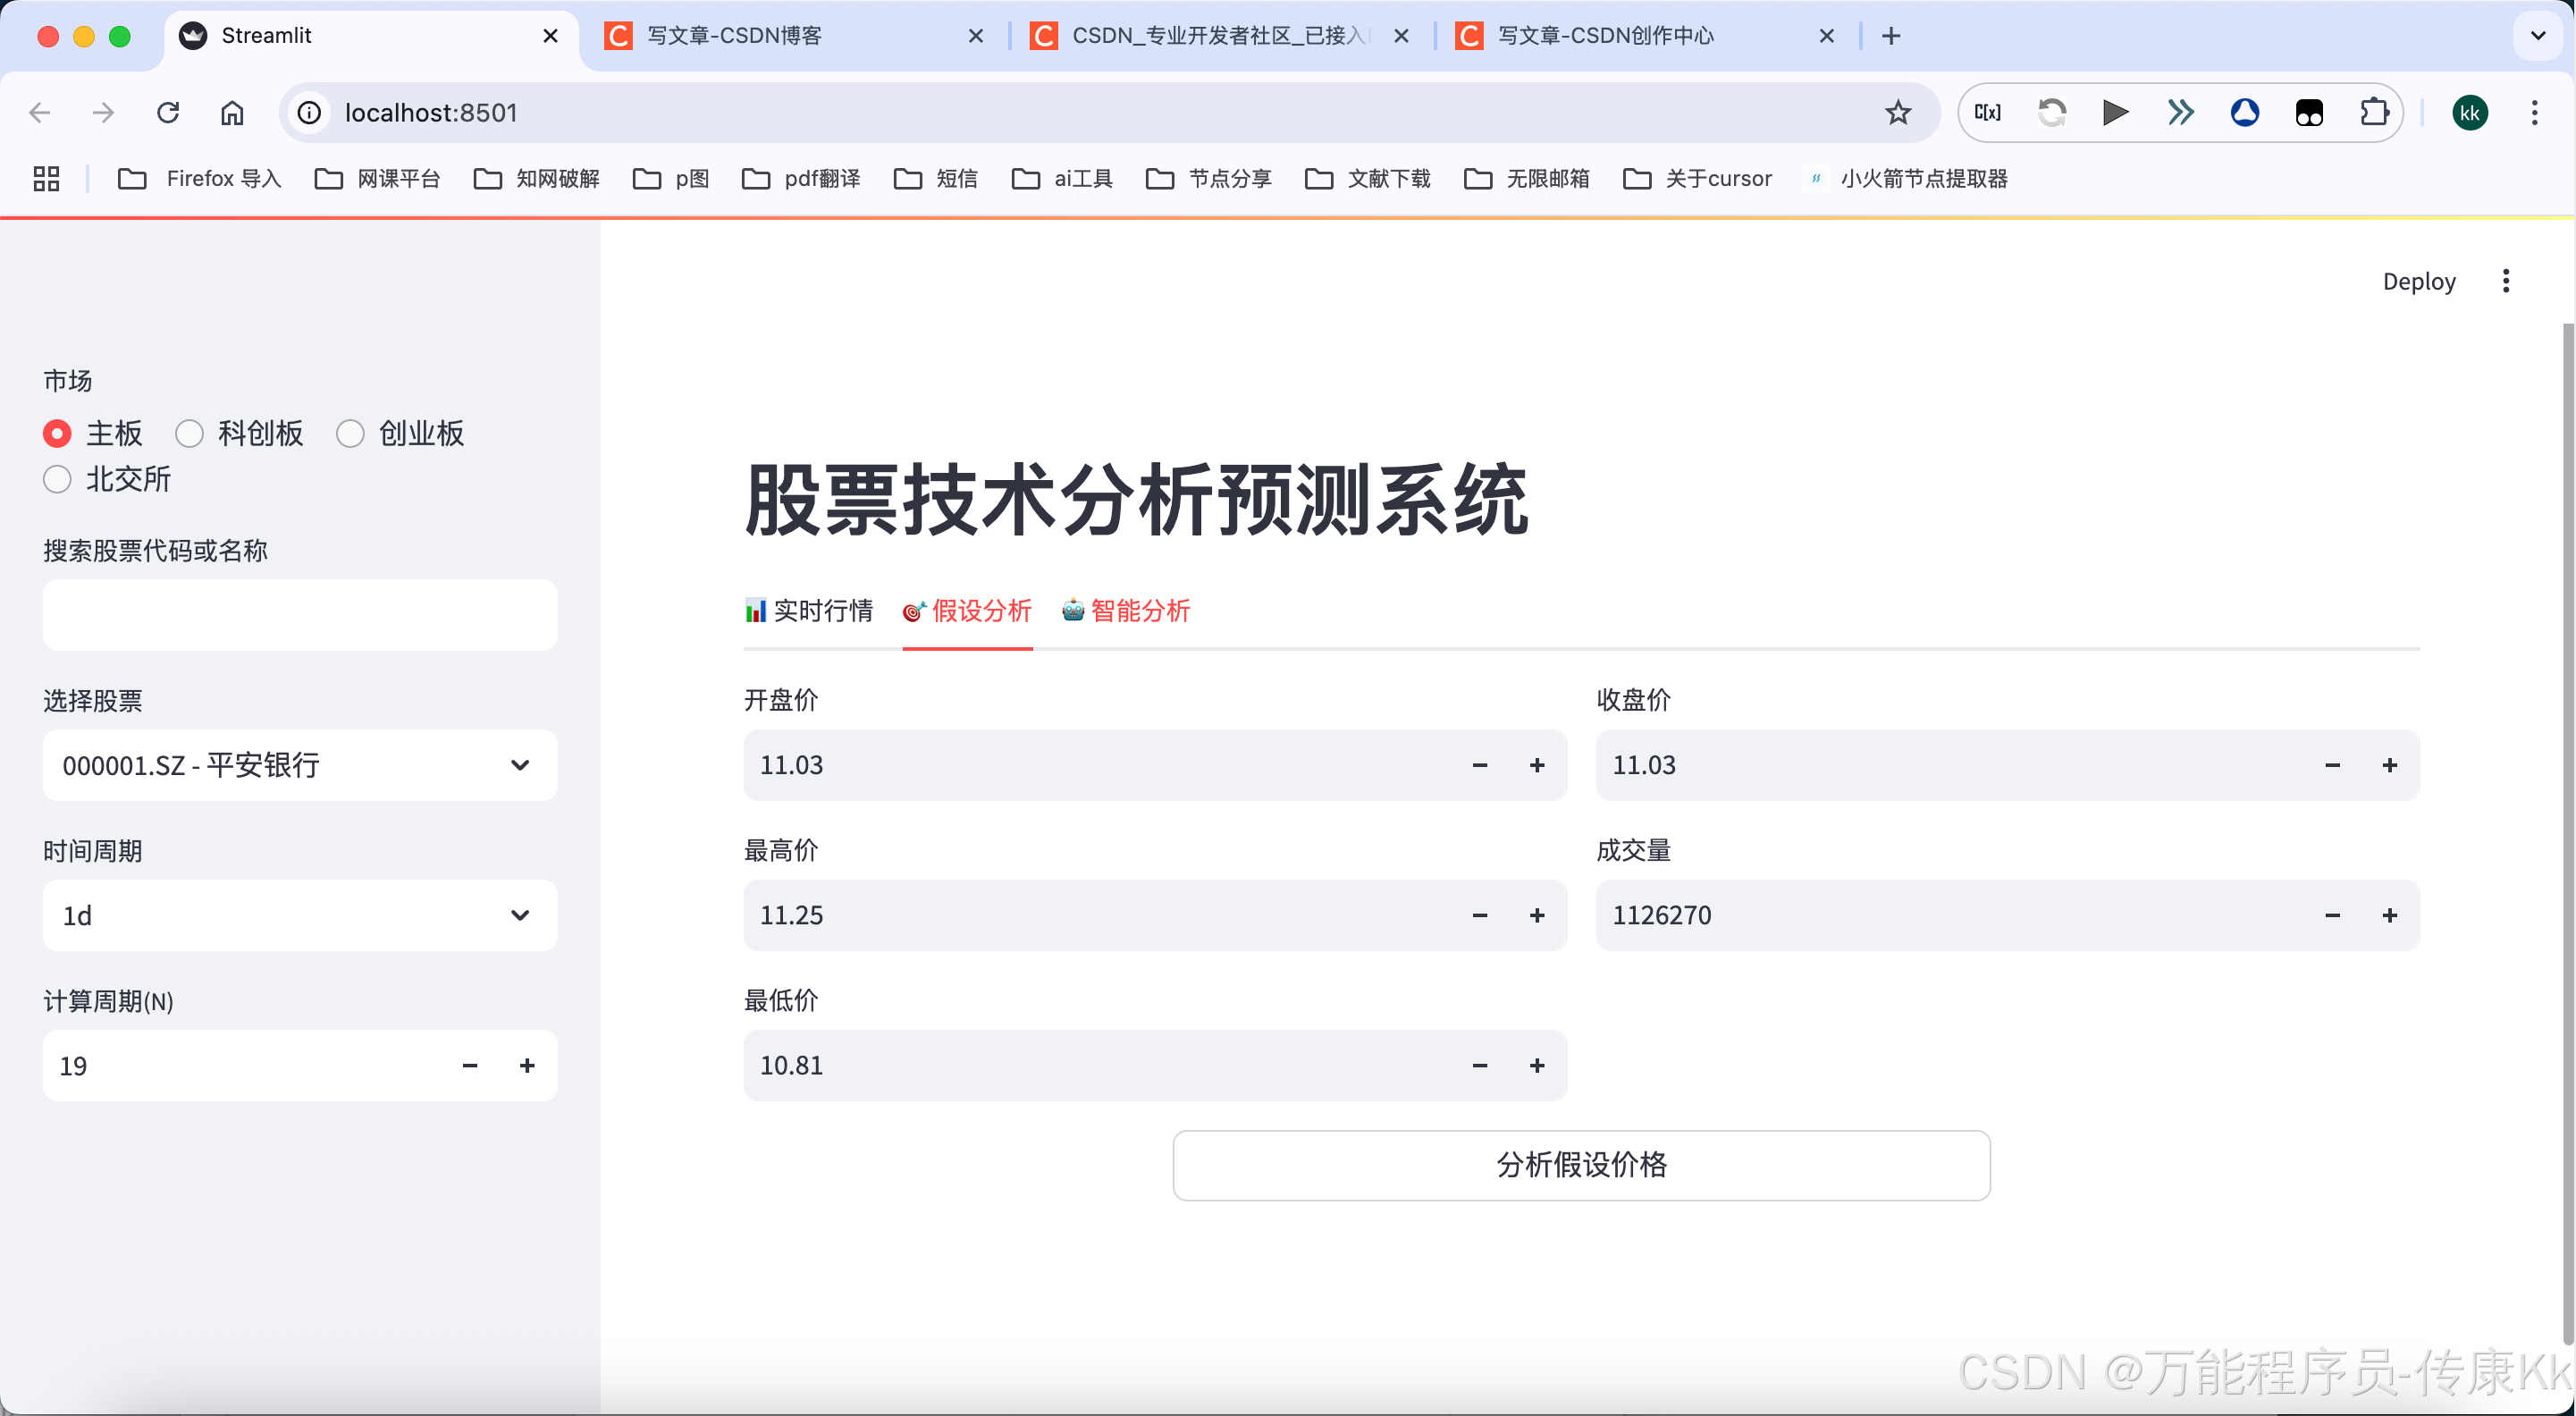Open the 关于cursor bookmark folder
The image size is (2576, 1416).
[x=1697, y=179]
